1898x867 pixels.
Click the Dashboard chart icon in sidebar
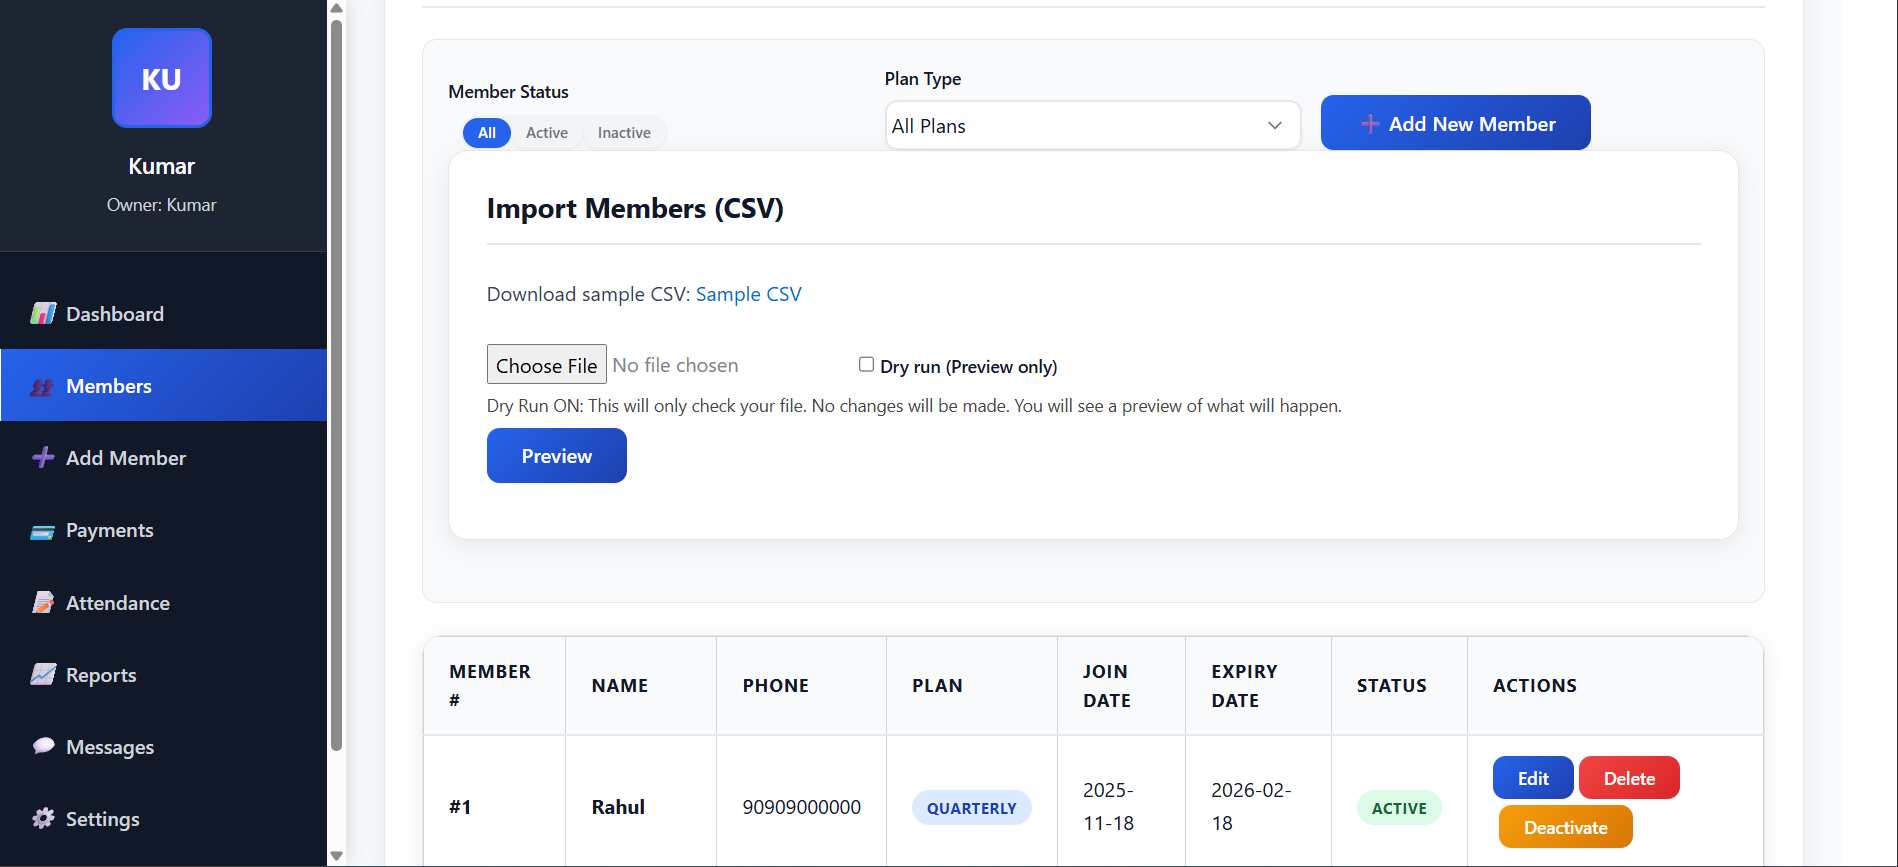click(43, 314)
